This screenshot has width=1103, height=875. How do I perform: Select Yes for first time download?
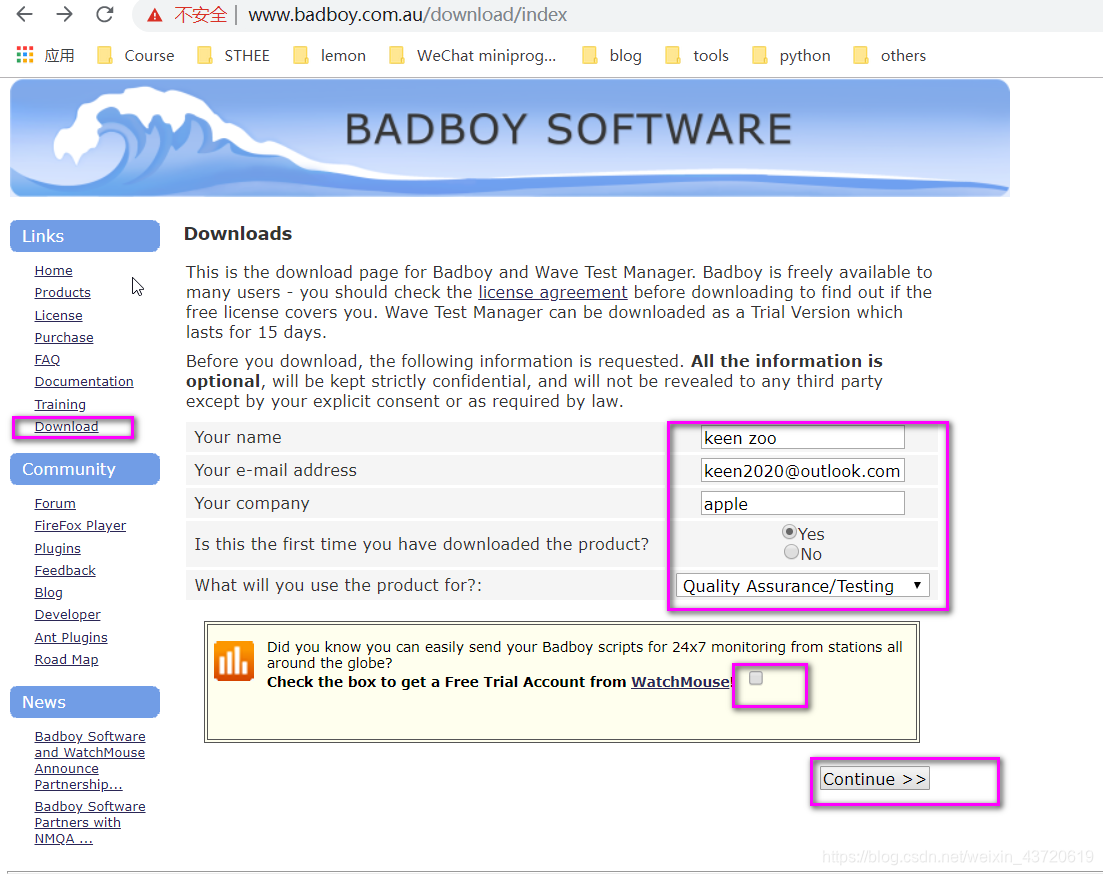point(789,532)
